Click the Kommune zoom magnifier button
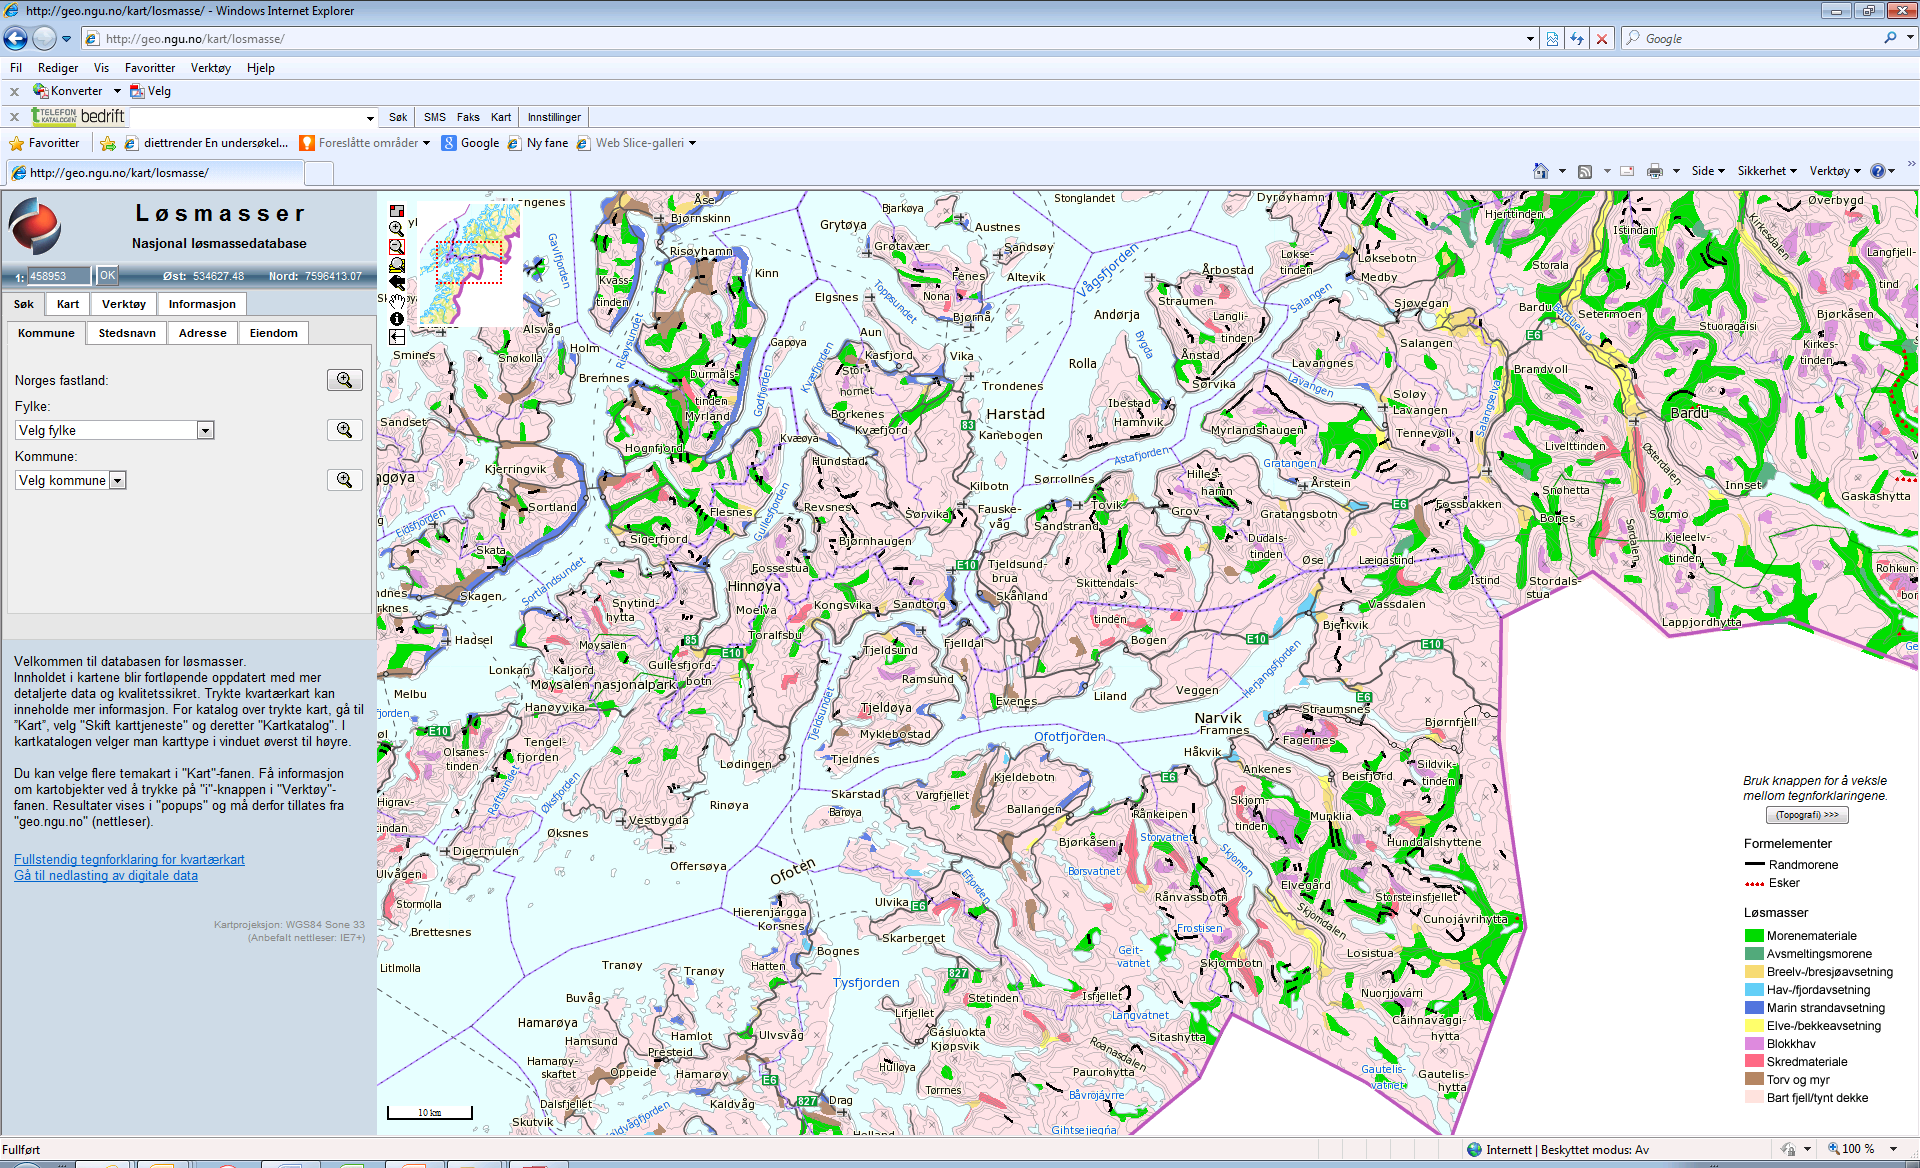 pos(344,480)
